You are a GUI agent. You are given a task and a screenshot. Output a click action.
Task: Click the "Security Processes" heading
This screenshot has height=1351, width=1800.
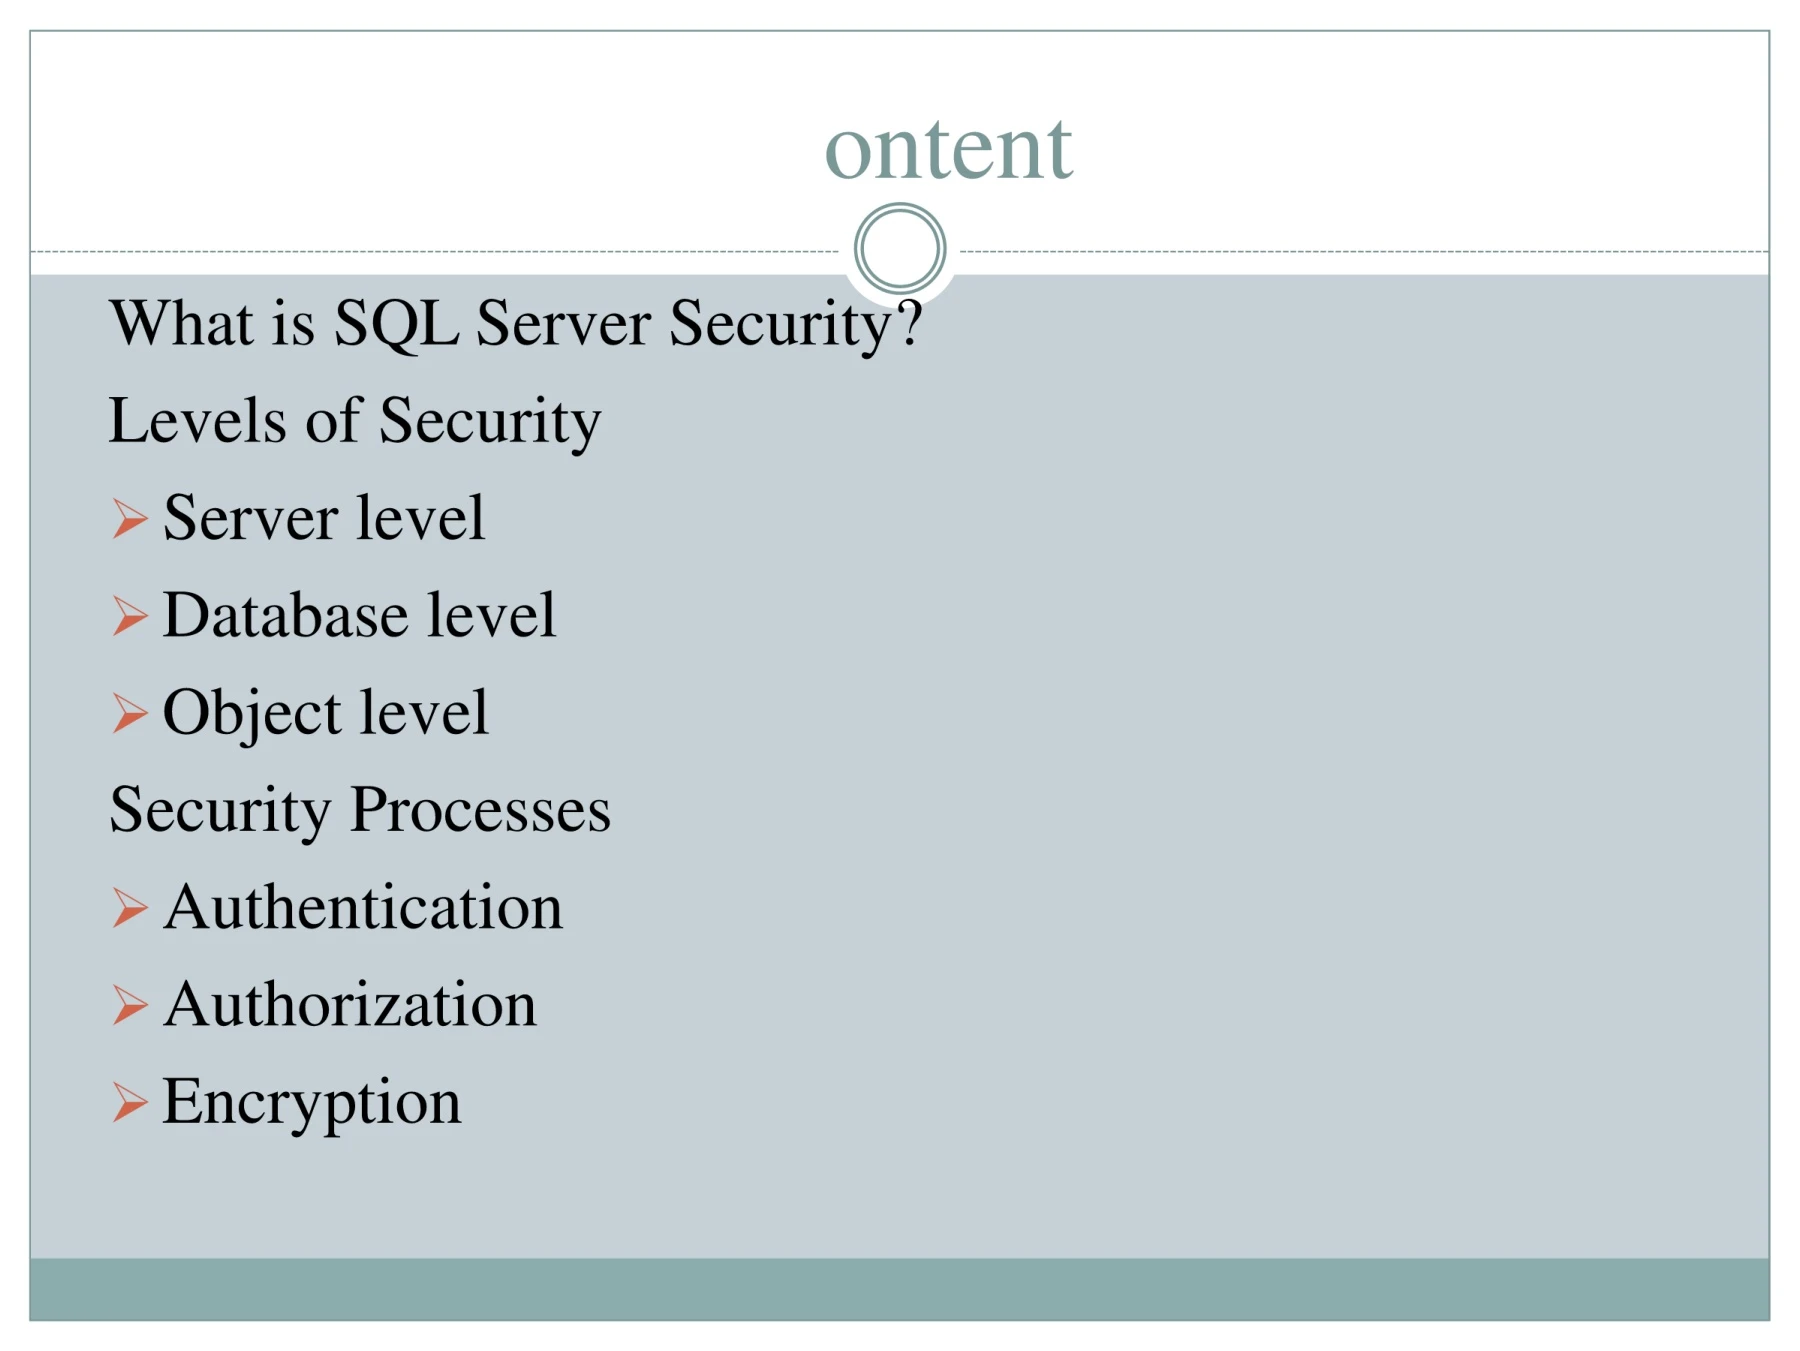tap(360, 810)
